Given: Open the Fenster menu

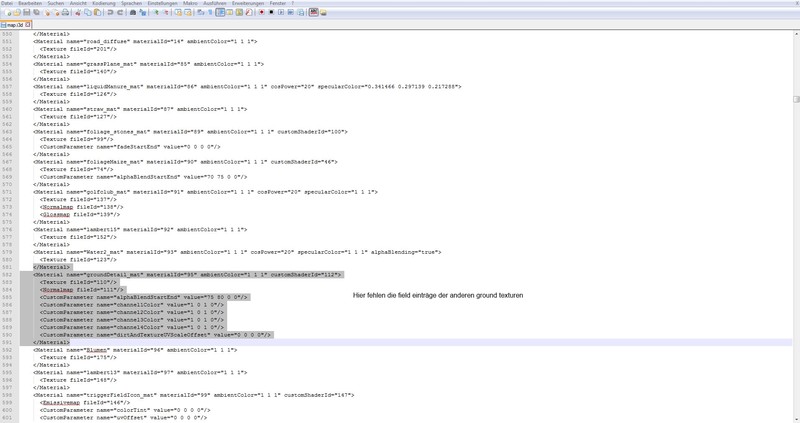Looking at the screenshot, I should (x=278, y=3).
